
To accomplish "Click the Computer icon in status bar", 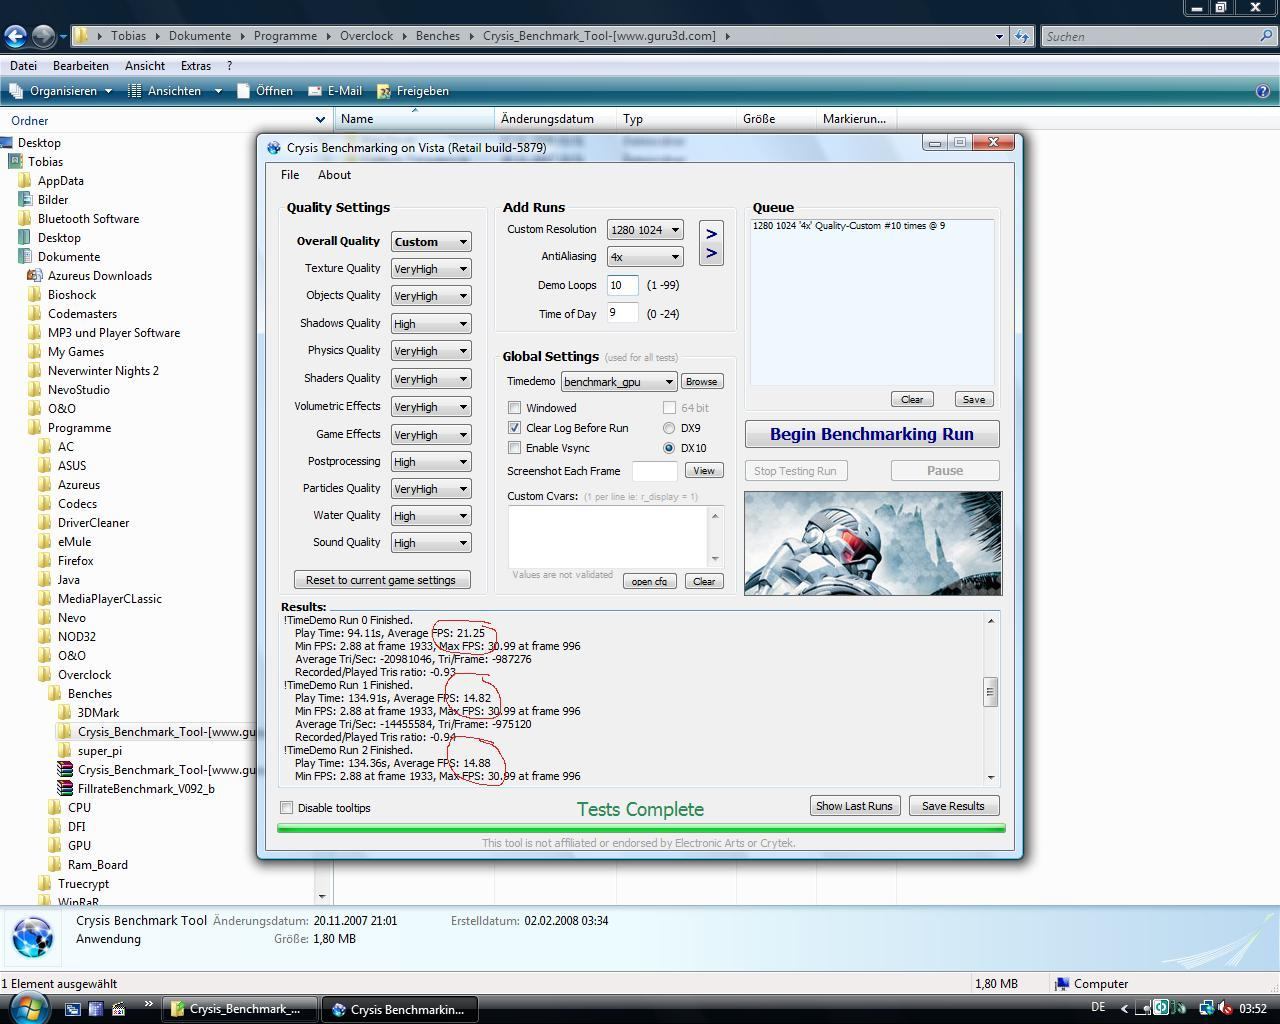I will 1062,984.
